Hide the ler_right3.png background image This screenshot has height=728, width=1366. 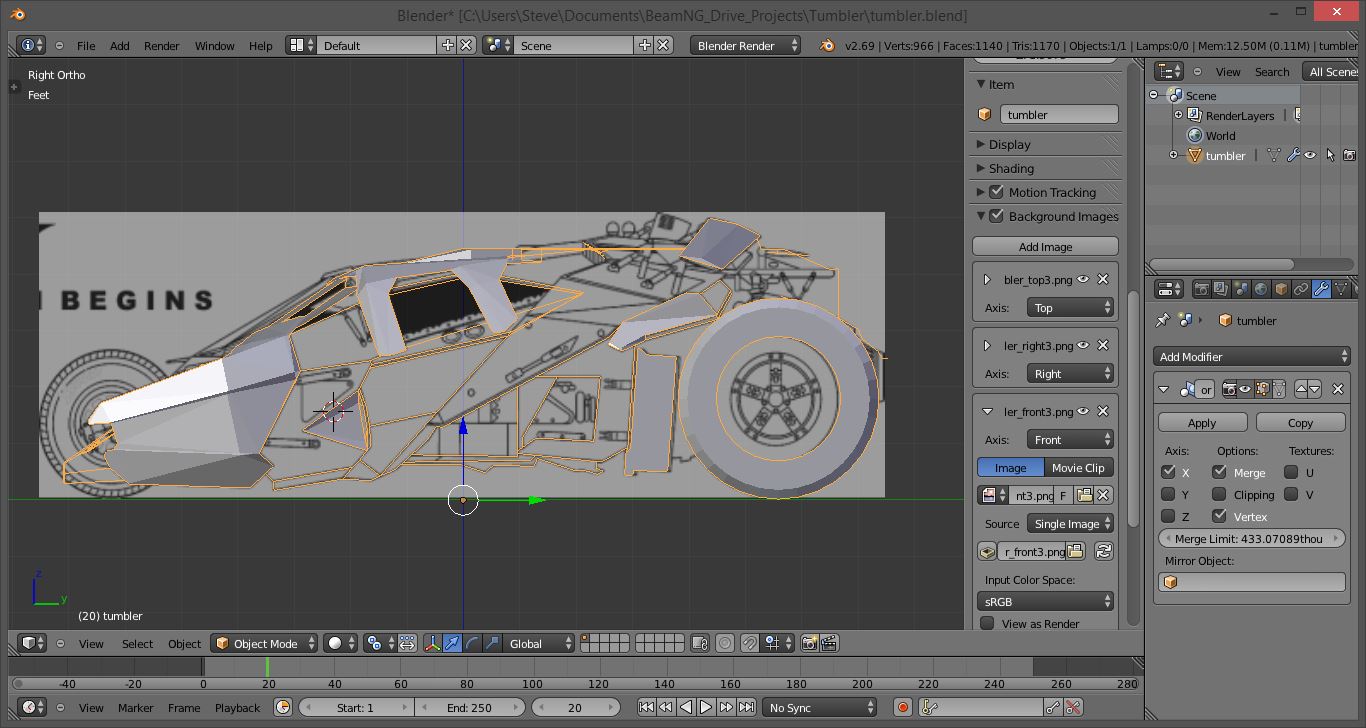pyautogui.click(x=1083, y=345)
